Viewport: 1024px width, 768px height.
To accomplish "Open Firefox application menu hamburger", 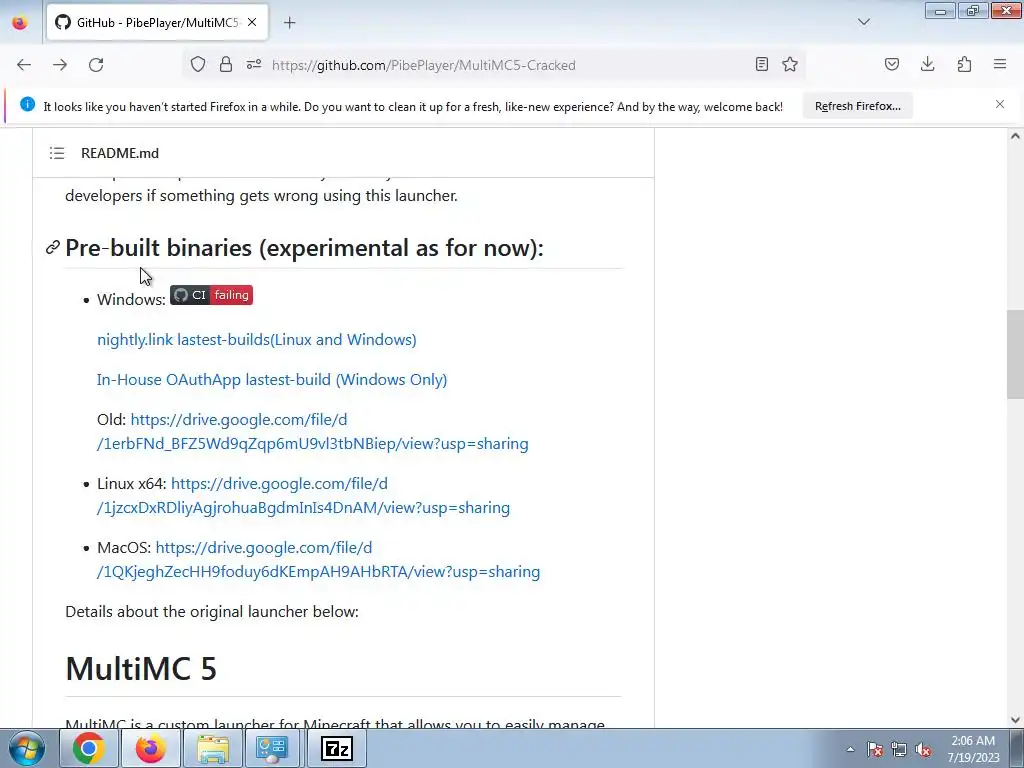I will point(1000,64).
